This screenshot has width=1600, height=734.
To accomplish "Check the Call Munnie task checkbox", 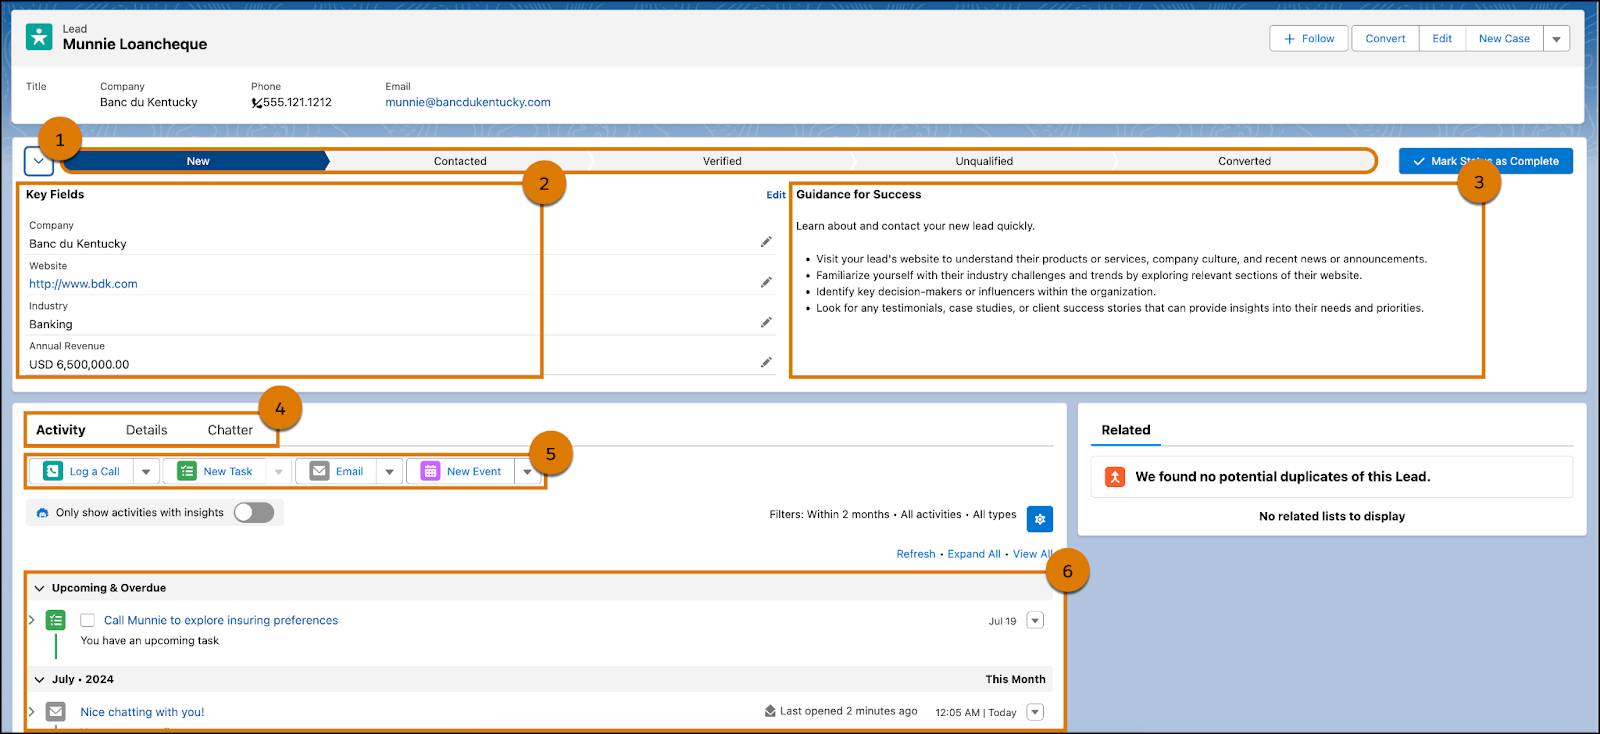I will (x=88, y=620).
